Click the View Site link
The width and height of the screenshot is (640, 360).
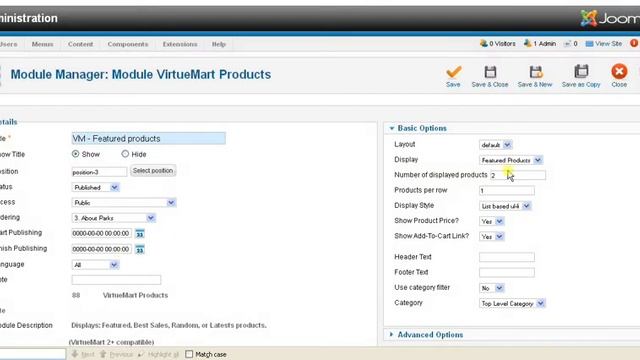(604, 43)
